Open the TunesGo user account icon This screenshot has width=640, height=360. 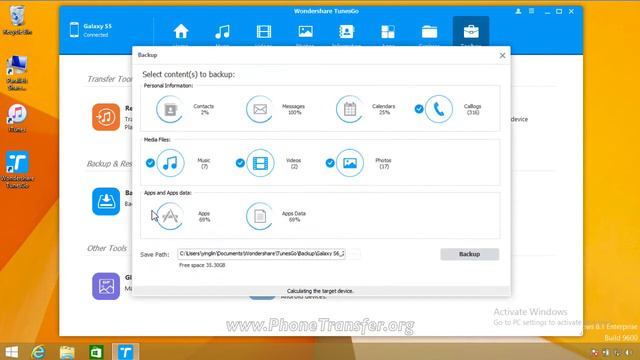[518, 11]
